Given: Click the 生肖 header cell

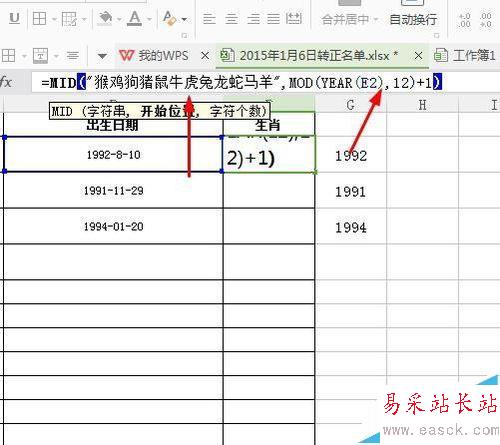Looking at the screenshot, I should click(269, 125).
